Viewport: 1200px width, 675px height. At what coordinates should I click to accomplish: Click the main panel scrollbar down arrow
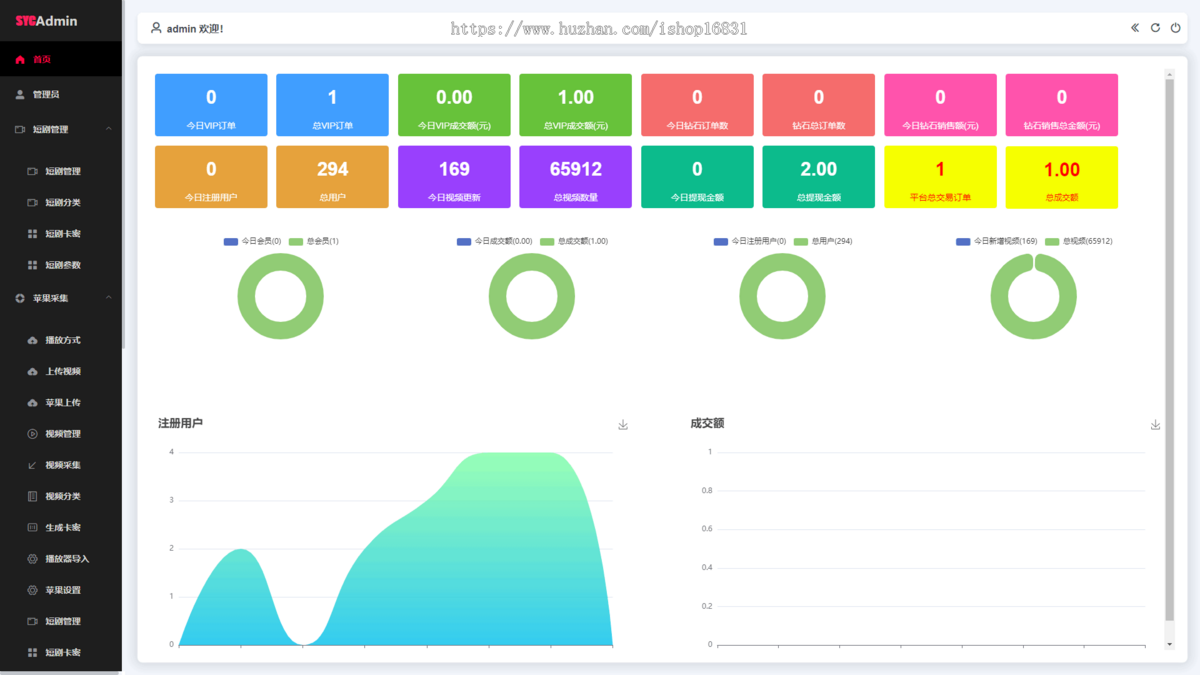[x=1169, y=645]
